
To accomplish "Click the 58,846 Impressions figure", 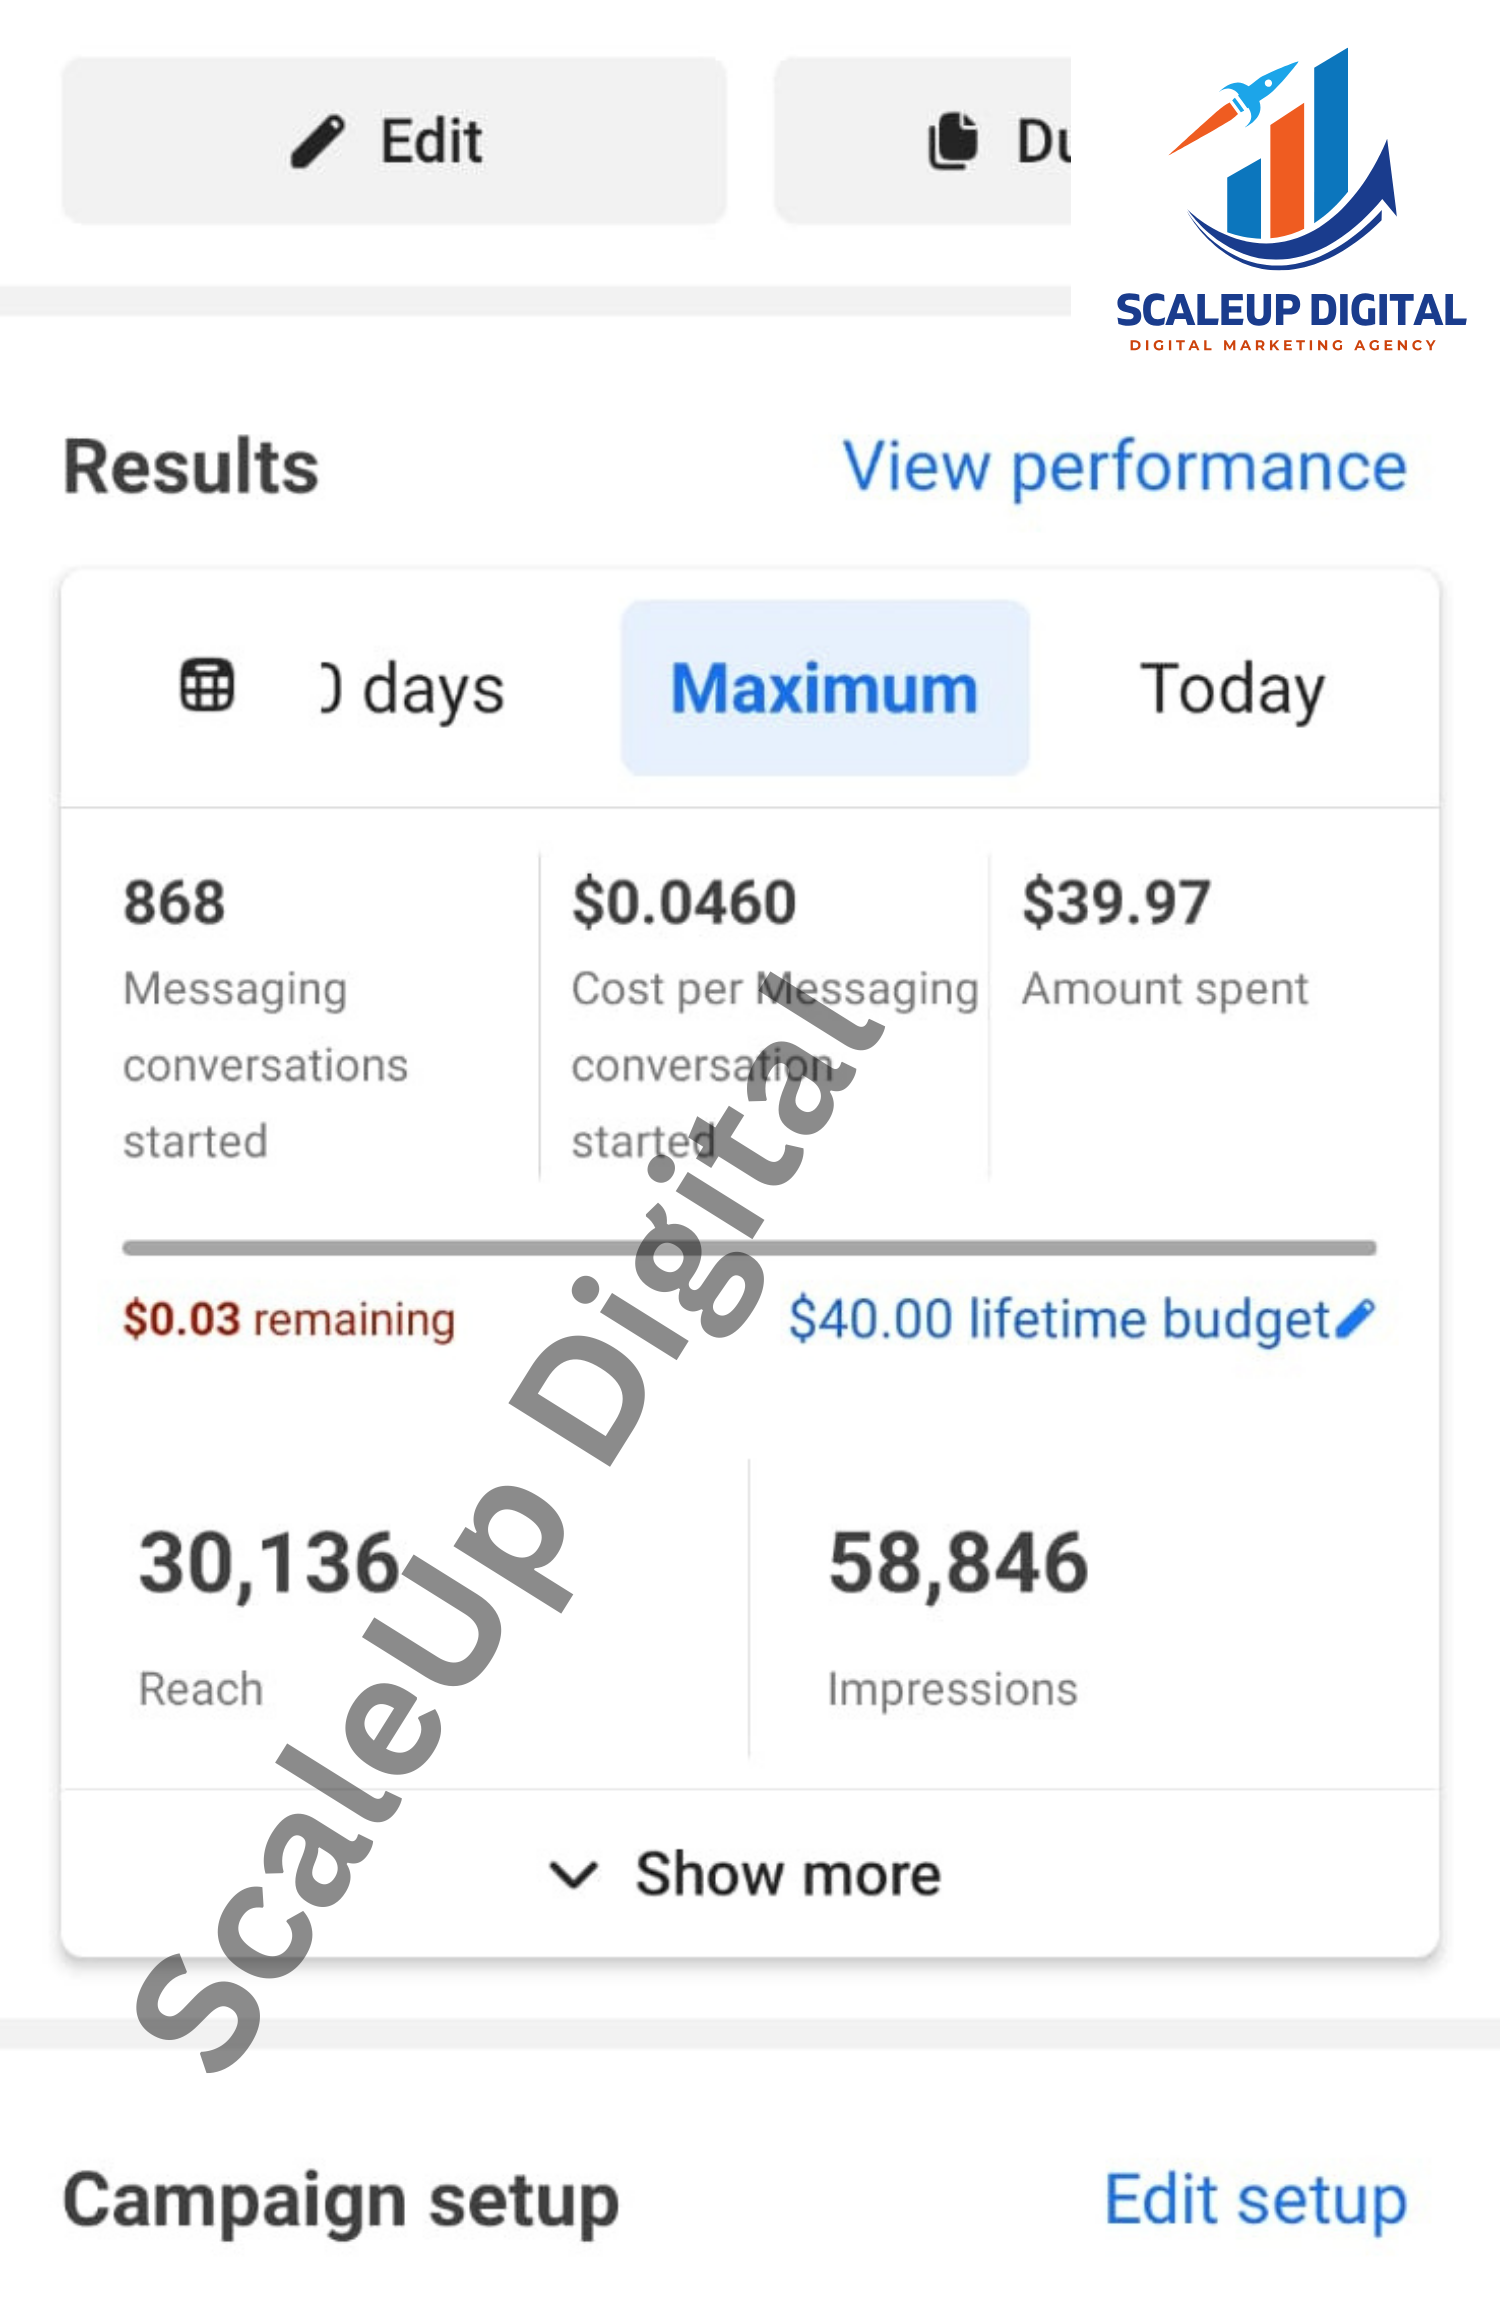I will [957, 1564].
